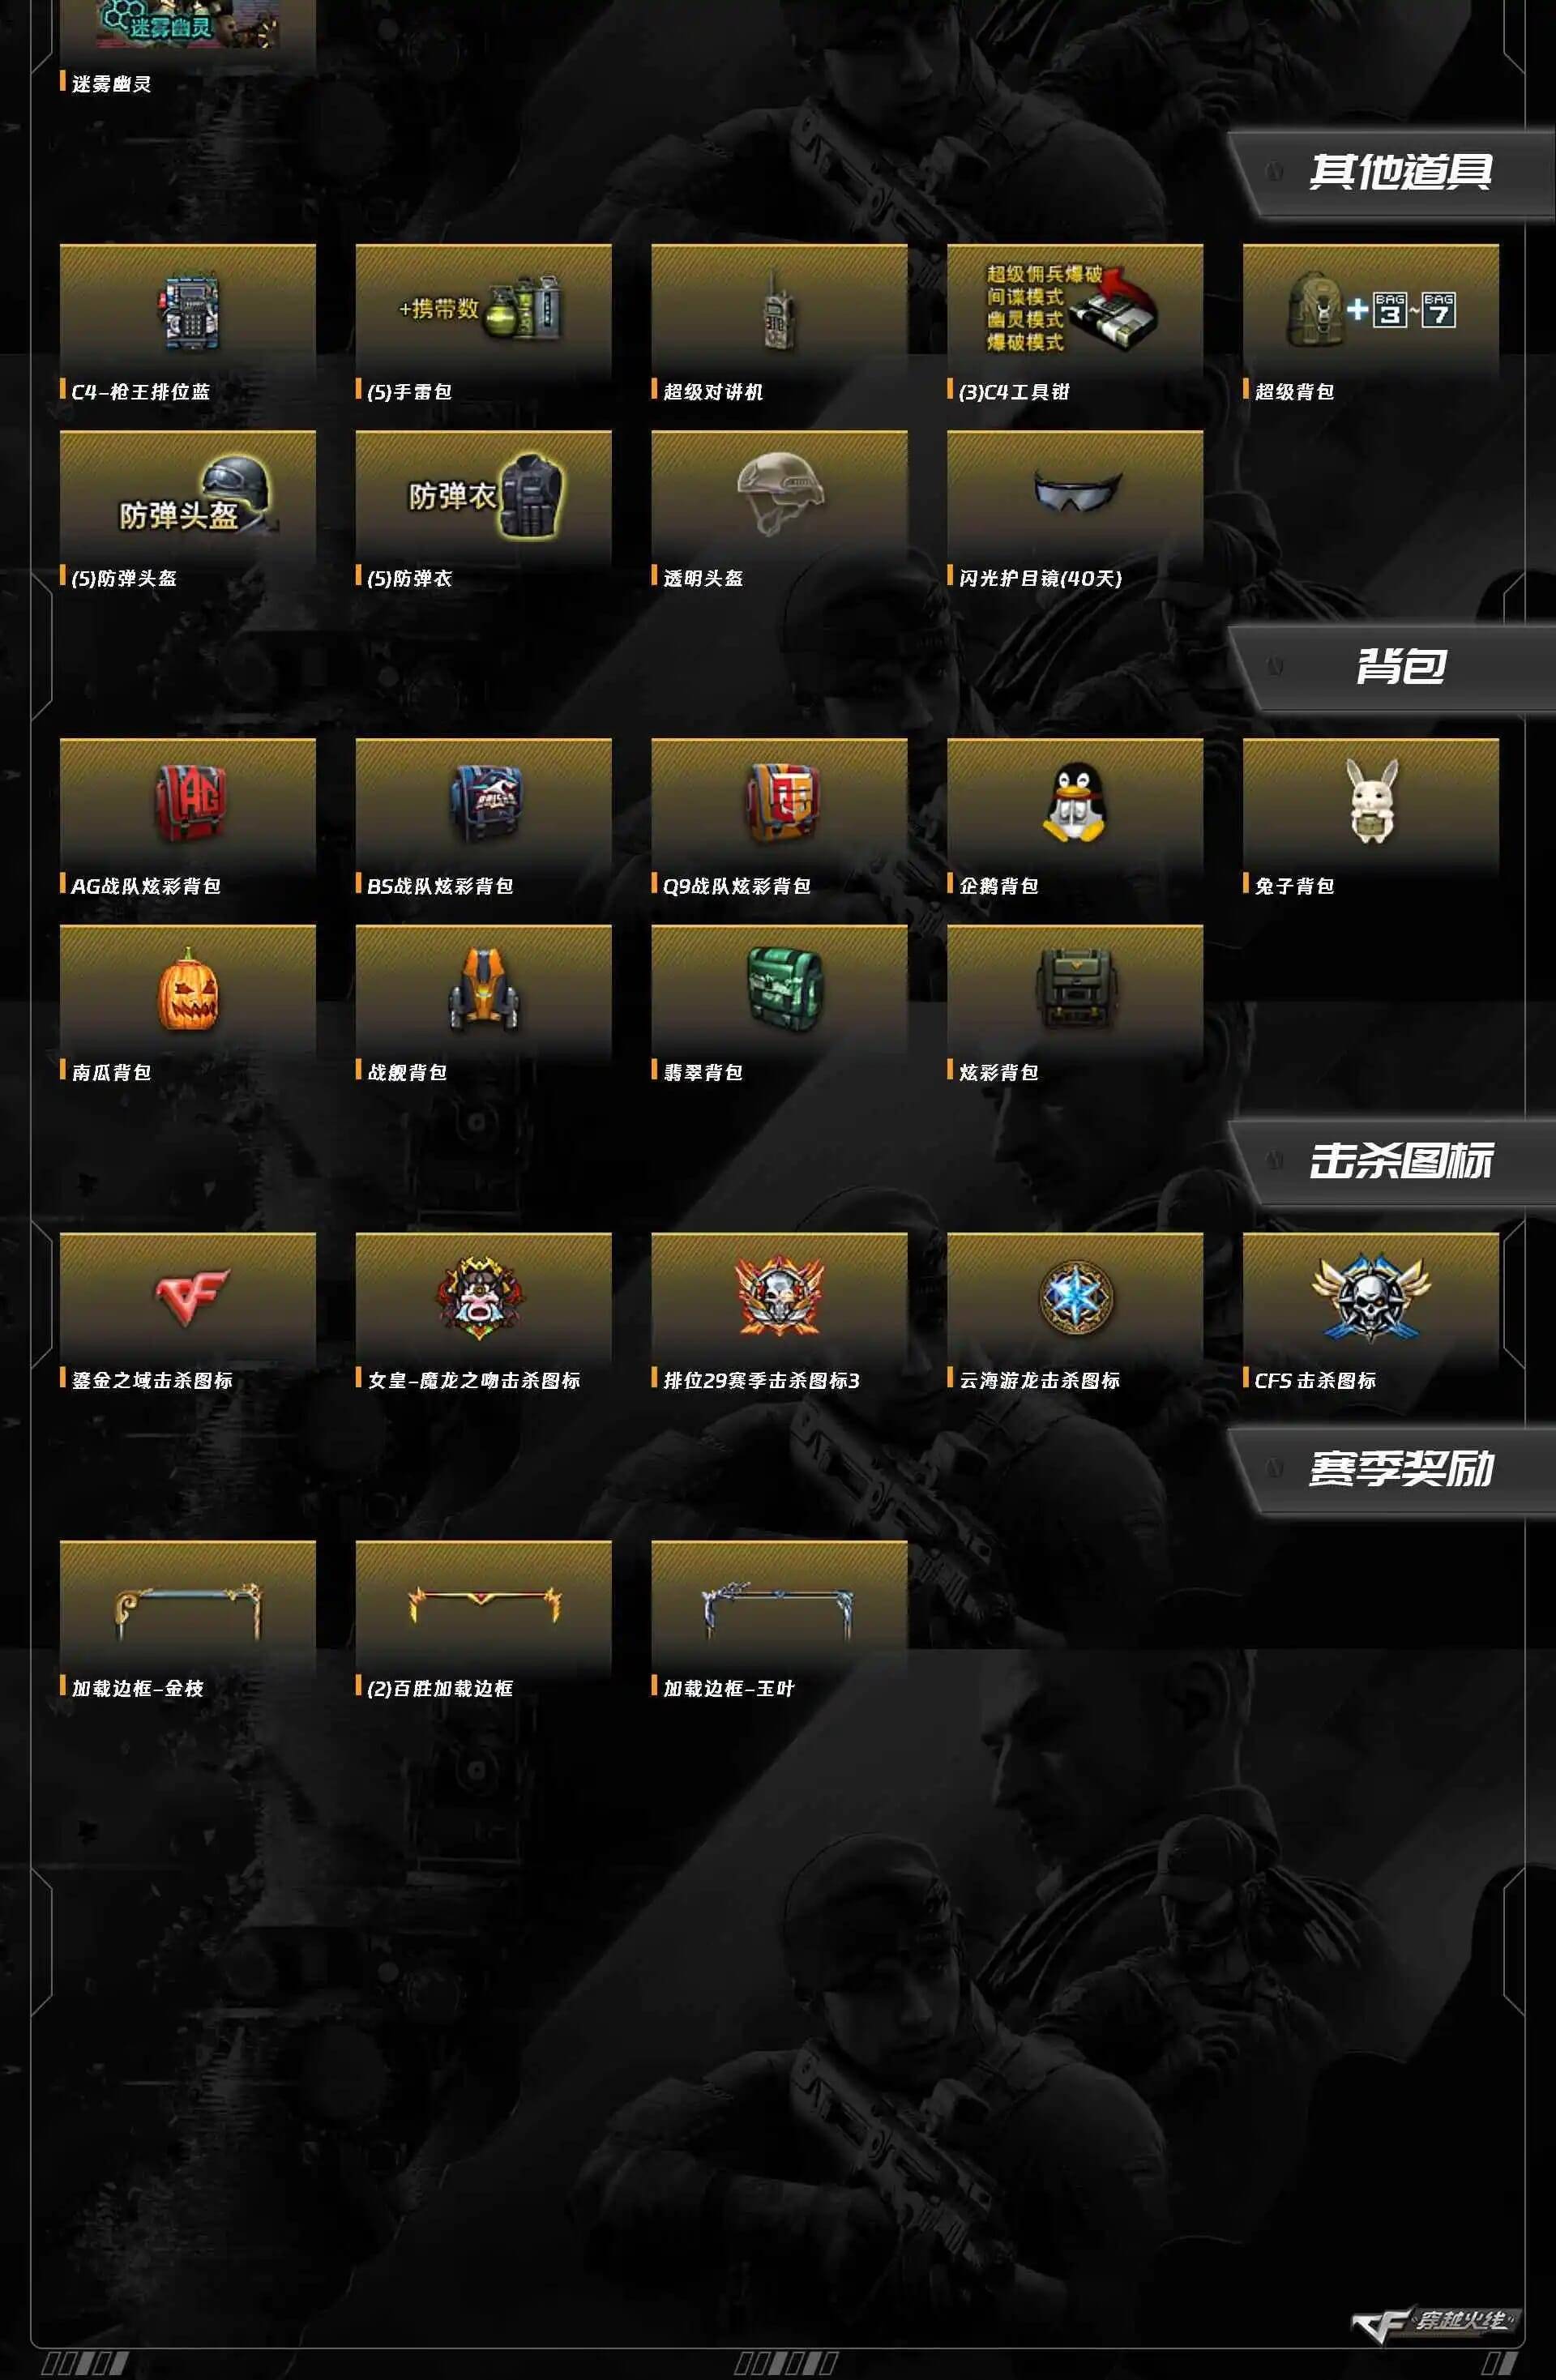
Task: Click the 赛季奖励 section header
Action: click(x=1400, y=1469)
